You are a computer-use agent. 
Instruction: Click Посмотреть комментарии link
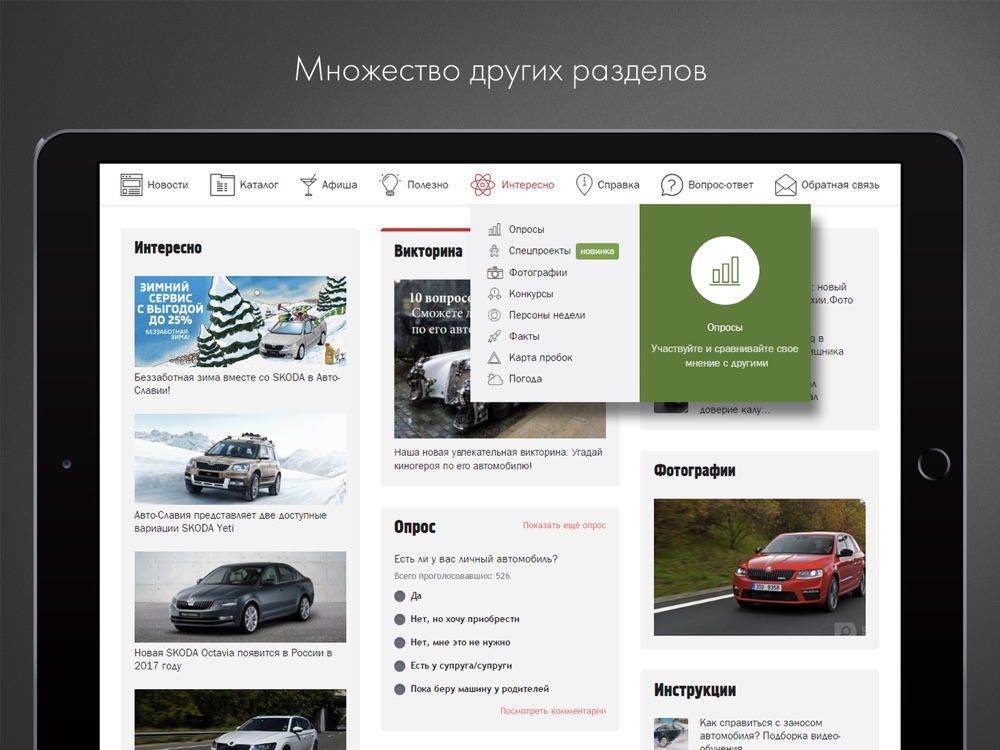point(553,710)
